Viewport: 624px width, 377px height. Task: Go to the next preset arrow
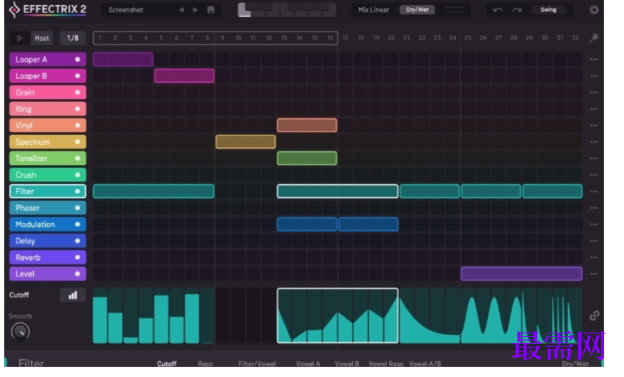[x=195, y=10]
